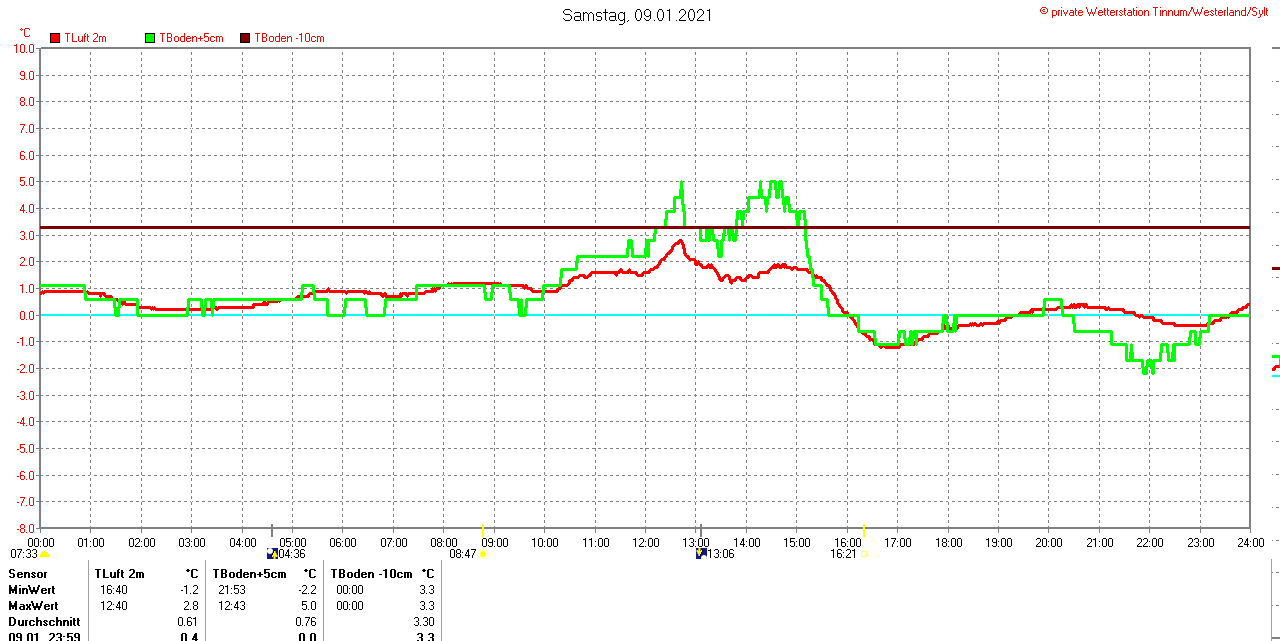The image size is (1280, 641).
Task: Click the MinWert row label
Action: [x=32, y=590]
